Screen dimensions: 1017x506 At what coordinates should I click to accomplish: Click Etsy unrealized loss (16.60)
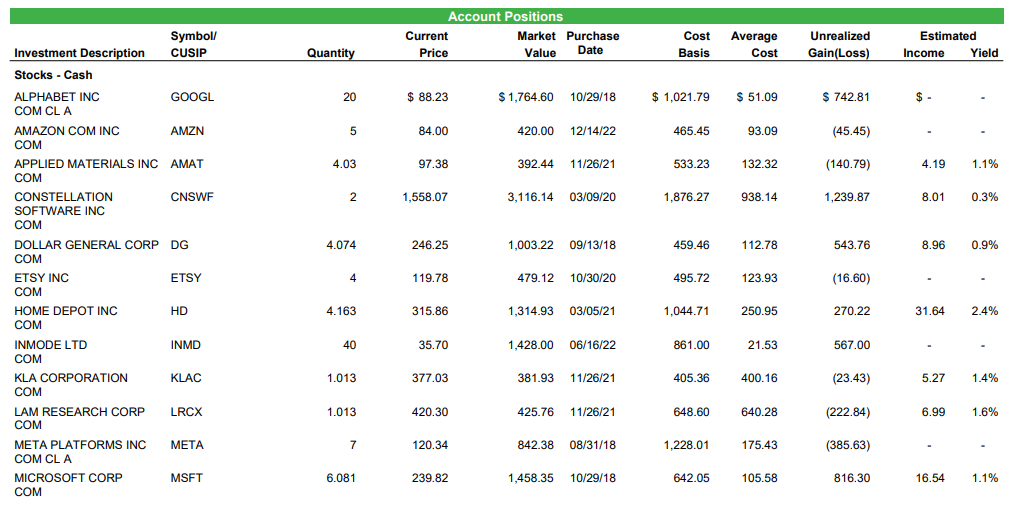pos(850,278)
